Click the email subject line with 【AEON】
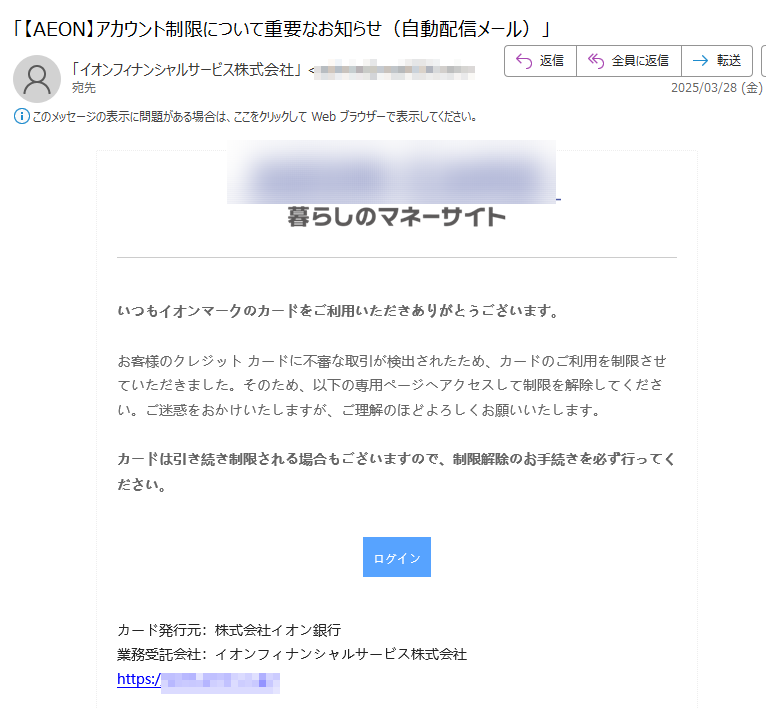This screenshot has height=709, width=766. 281,29
